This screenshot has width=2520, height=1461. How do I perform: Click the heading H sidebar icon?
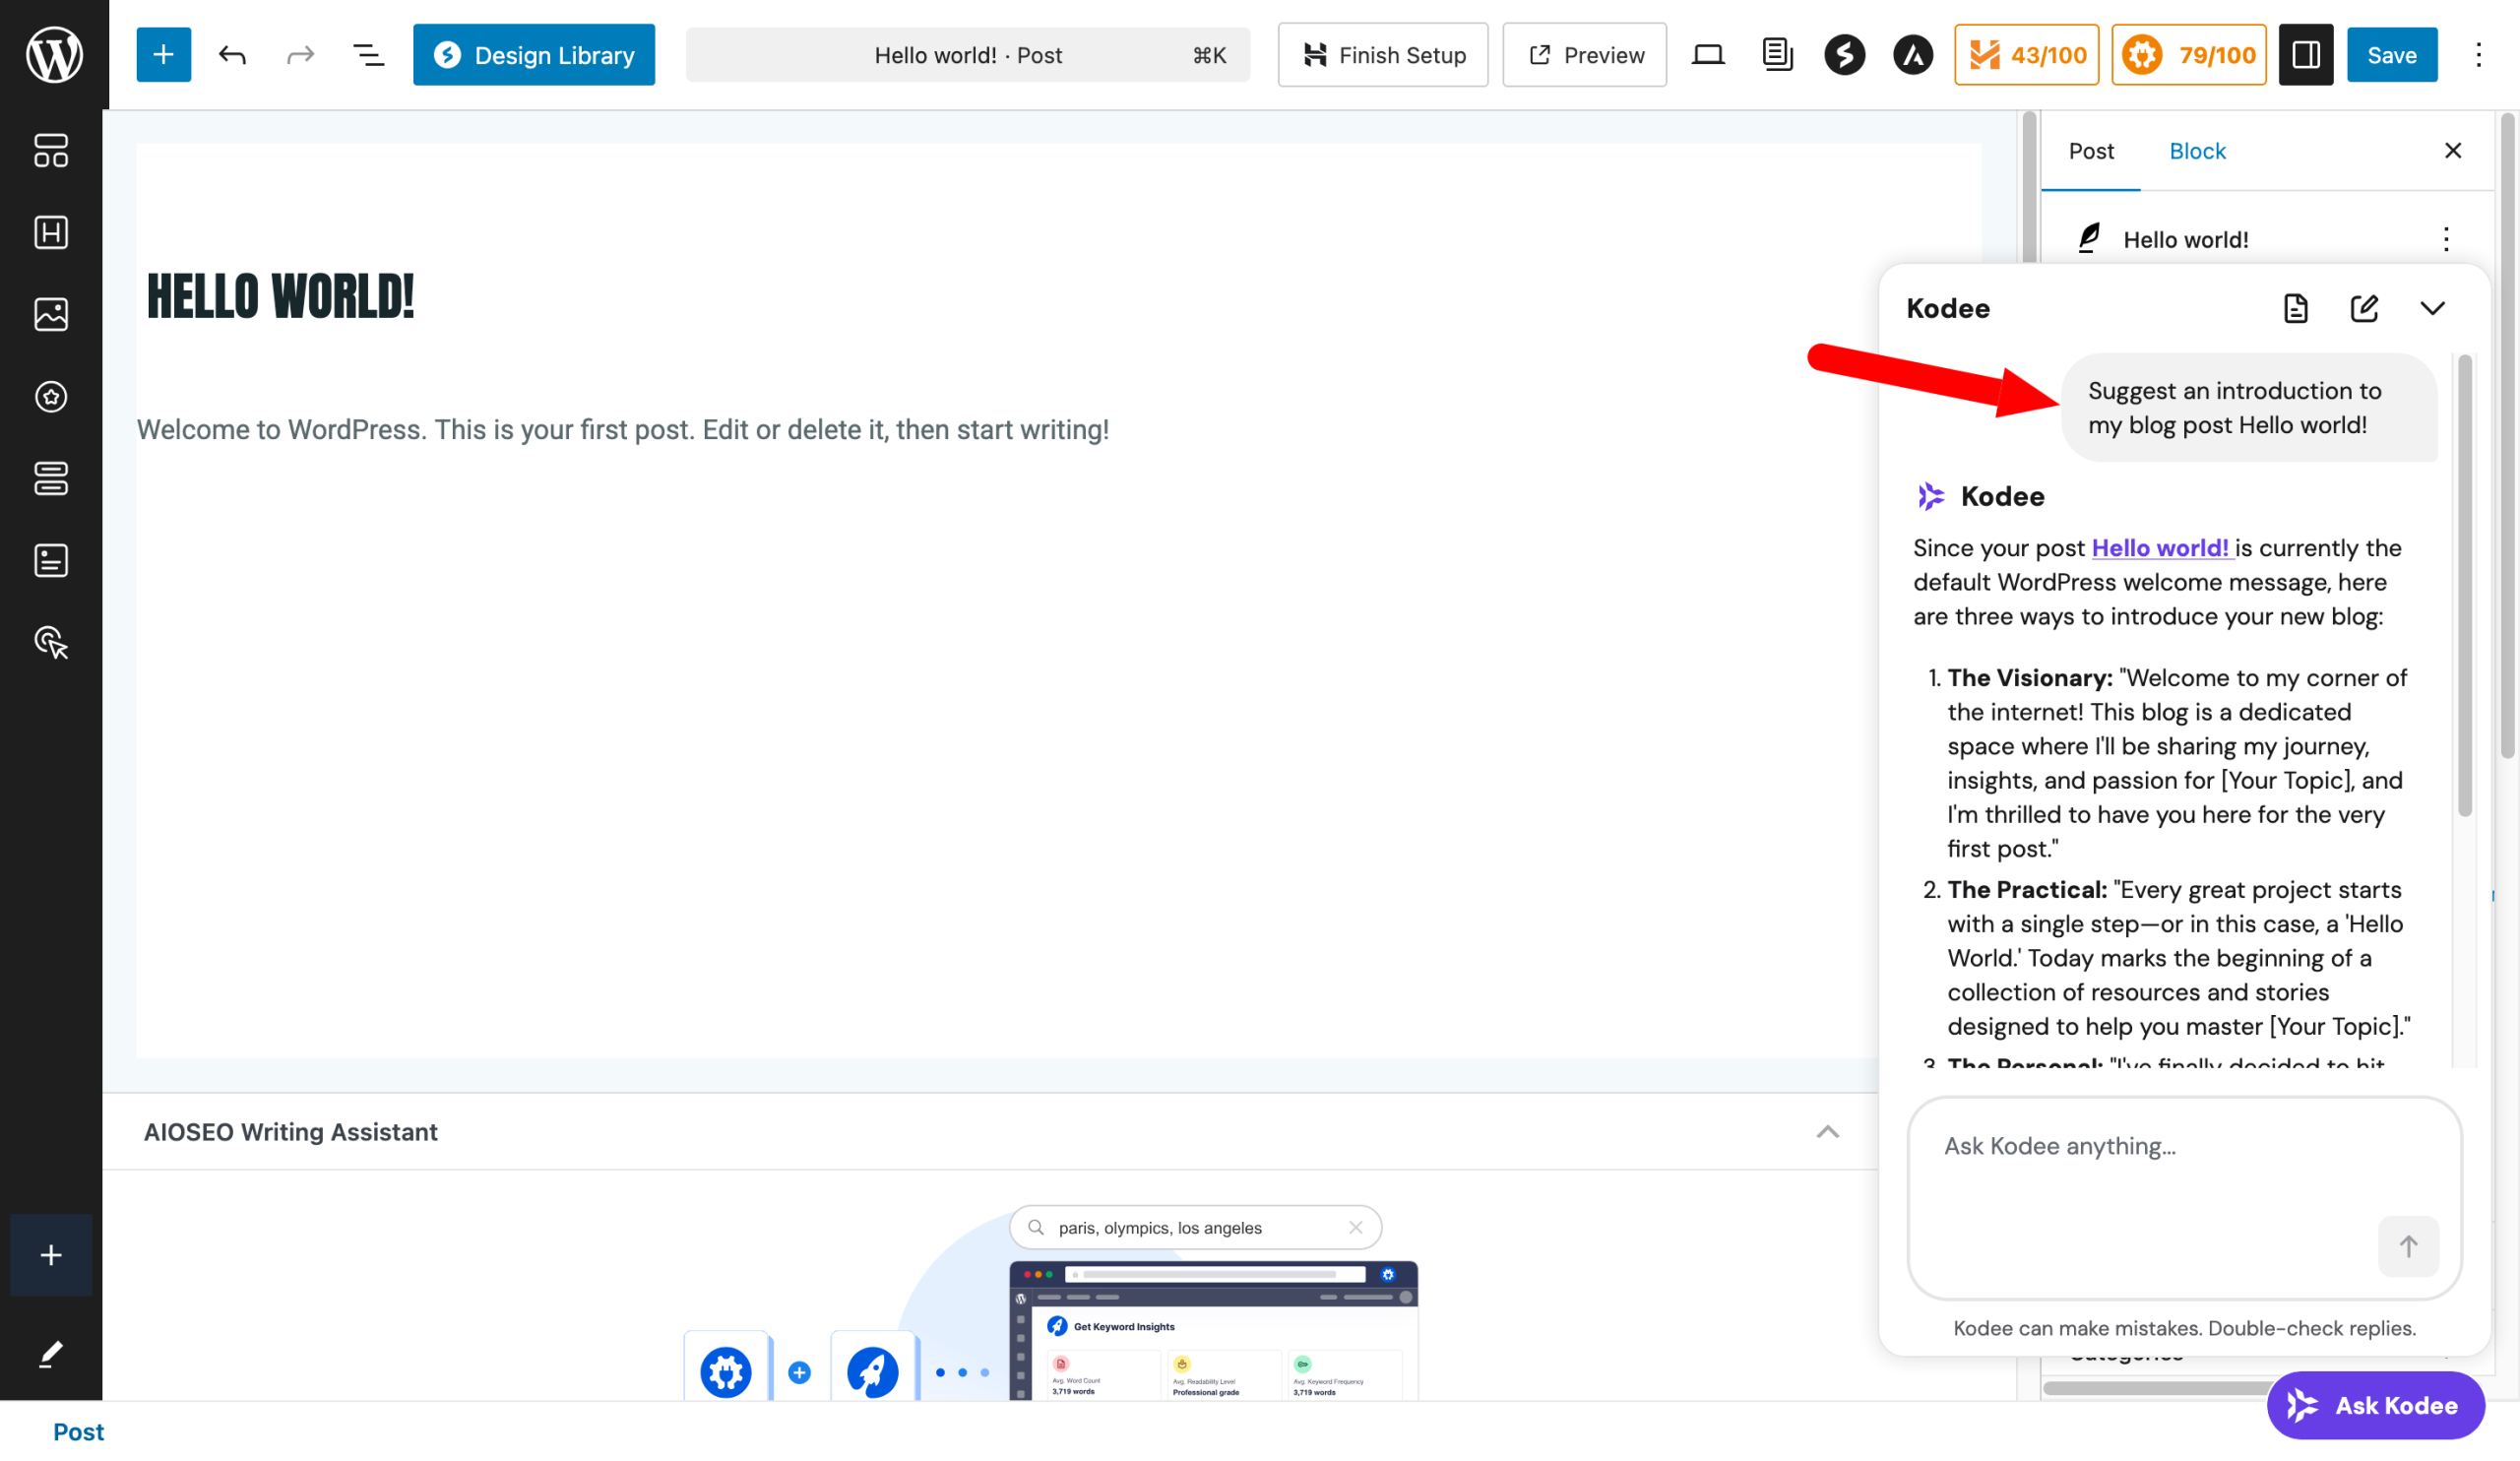[x=51, y=232]
